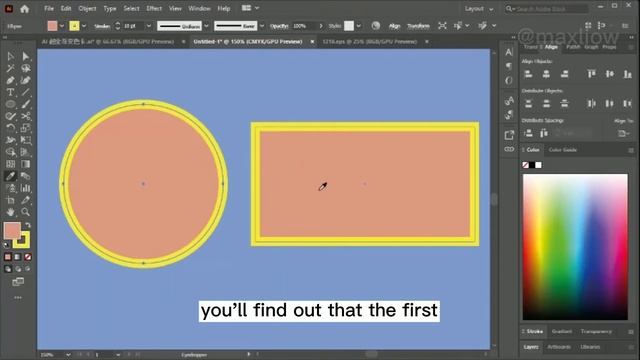This screenshot has width=640, height=360.
Task: Click Transform button in control bar
Action: point(418,26)
